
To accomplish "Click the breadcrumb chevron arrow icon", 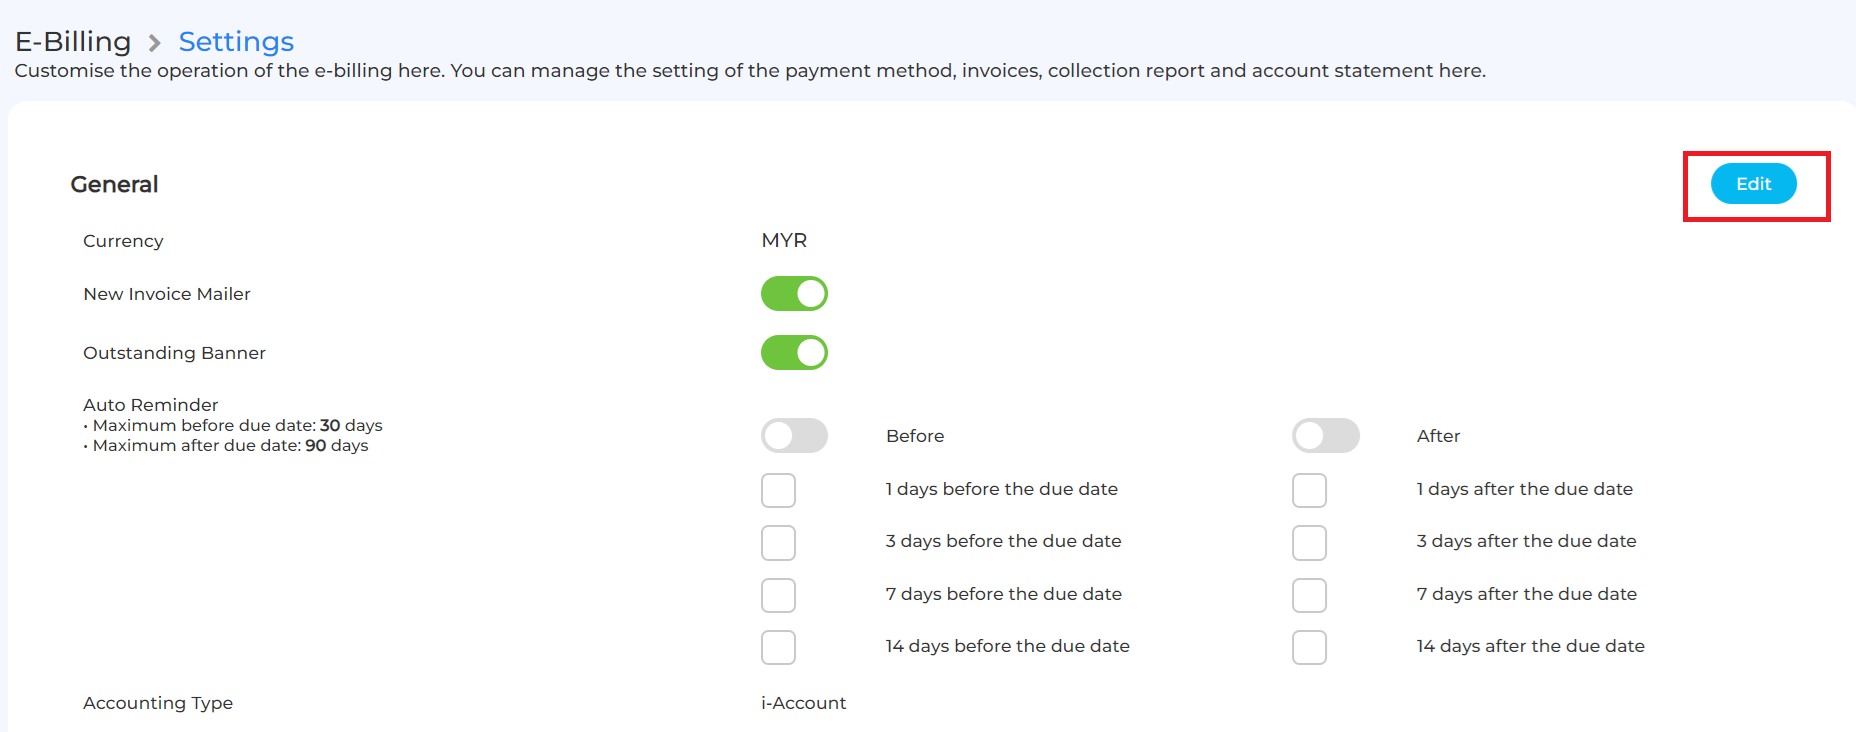I will (154, 43).
